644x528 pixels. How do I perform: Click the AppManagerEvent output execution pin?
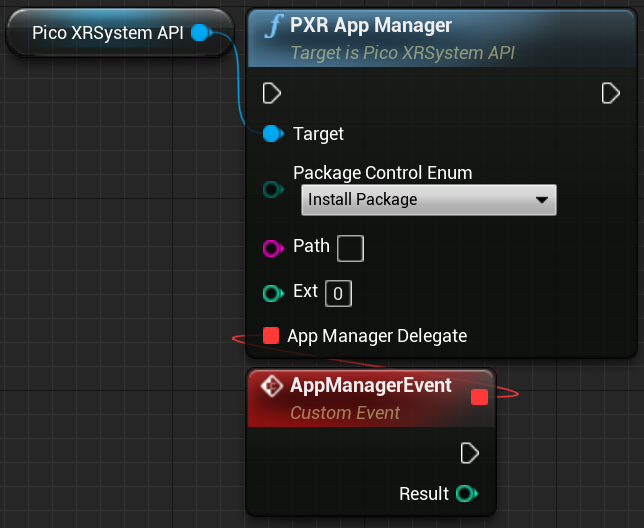click(x=469, y=453)
